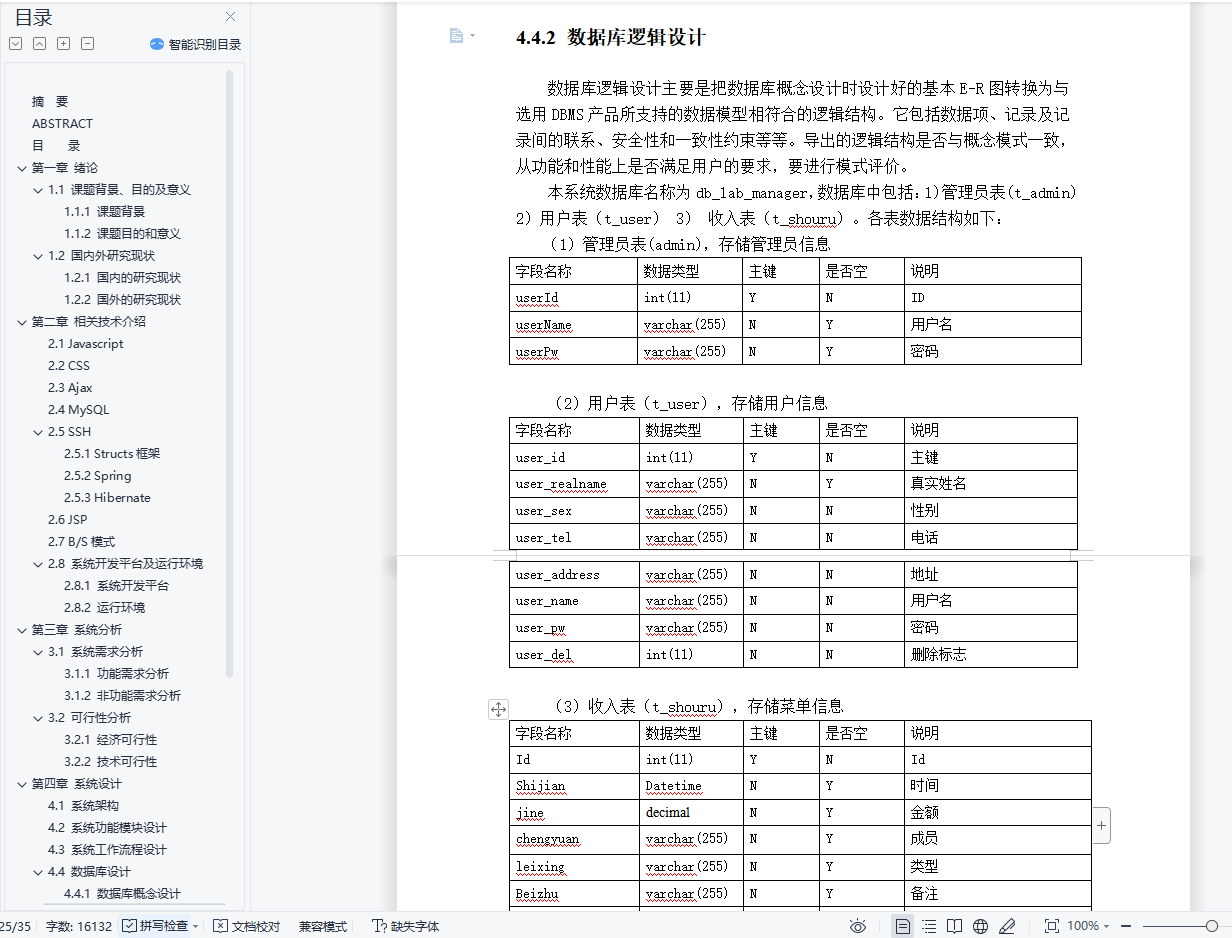
Task: Click the 缺失字体 missing fonts indicator
Action: pos(406,926)
